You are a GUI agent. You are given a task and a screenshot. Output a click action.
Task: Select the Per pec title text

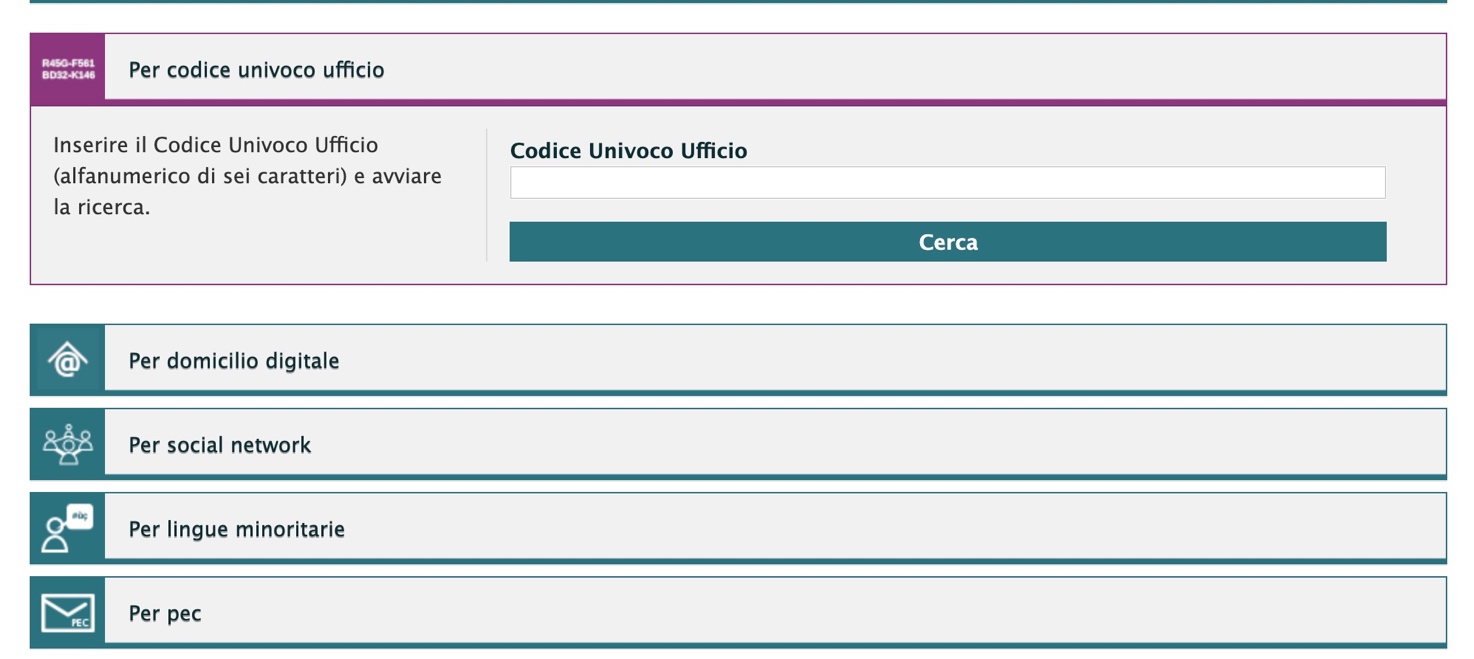click(x=165, y=613)
